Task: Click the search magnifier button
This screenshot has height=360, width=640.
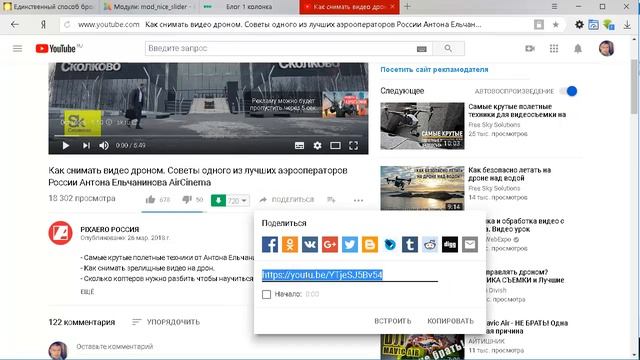Action: (448, 49)
